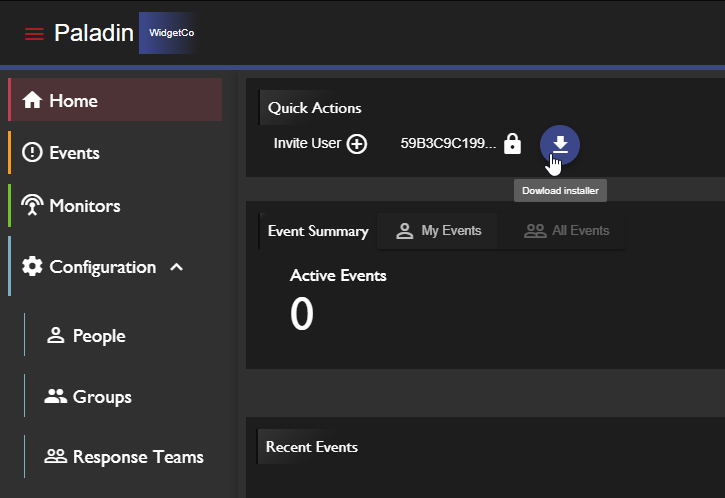
Task: Click the WidgetCo organization logo
Action: [171, 33]
